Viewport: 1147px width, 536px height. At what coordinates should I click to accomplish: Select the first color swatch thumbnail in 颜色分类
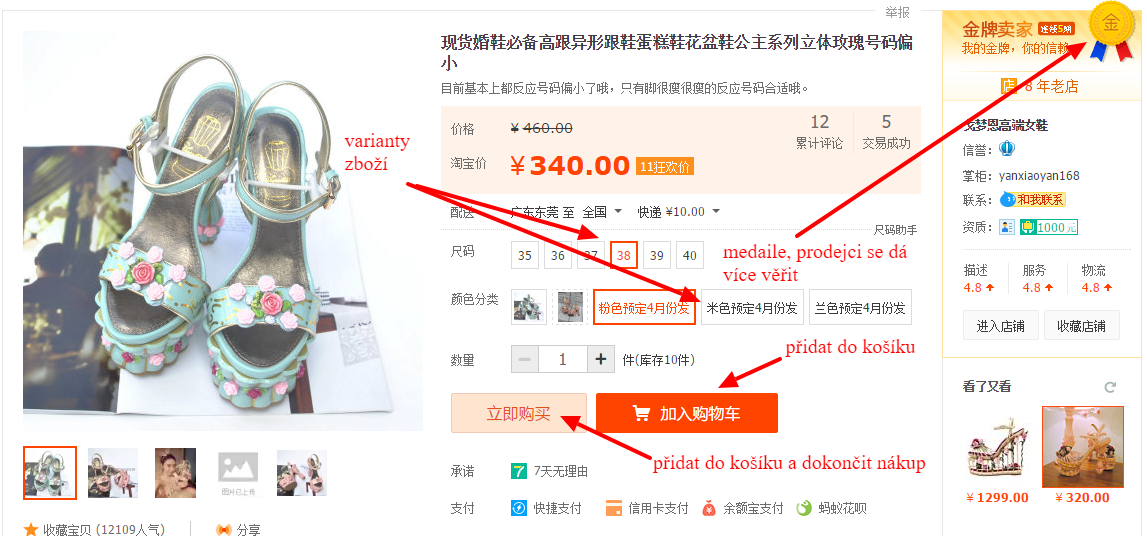point(529,307)
